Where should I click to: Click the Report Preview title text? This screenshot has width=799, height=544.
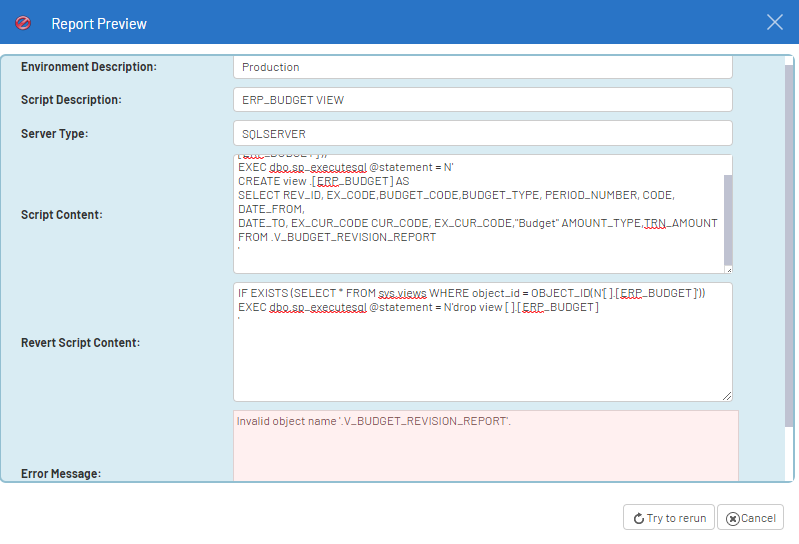click(98, 23)
